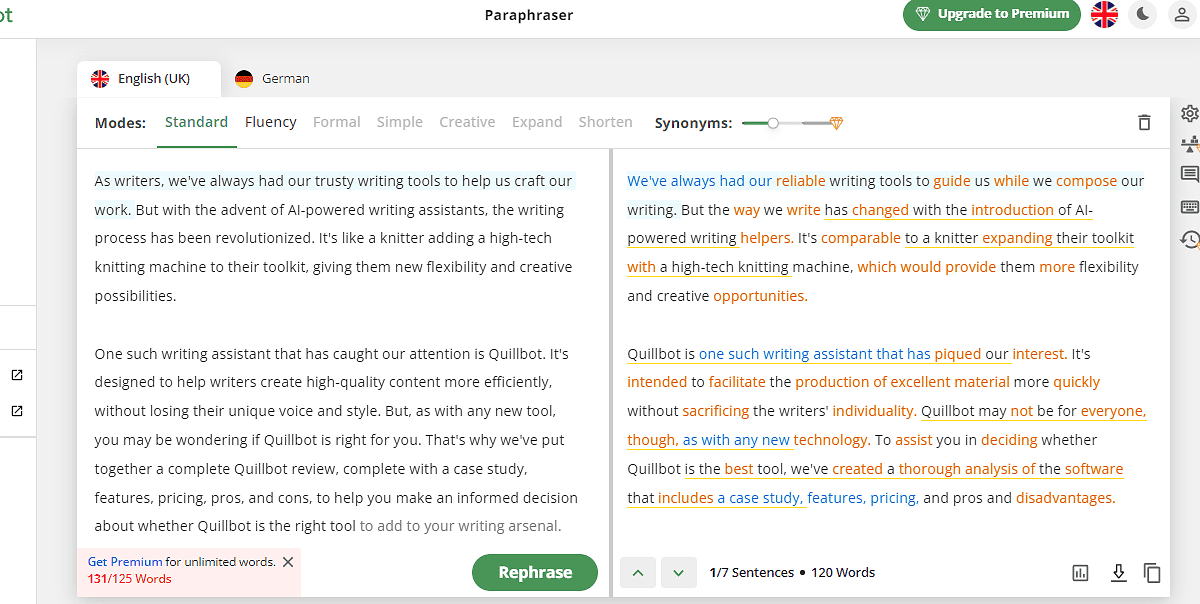This screenshot has height=604, width=1200.
Task: Toggle dark mode with the moon icon
Action: tap(1143, 14)
